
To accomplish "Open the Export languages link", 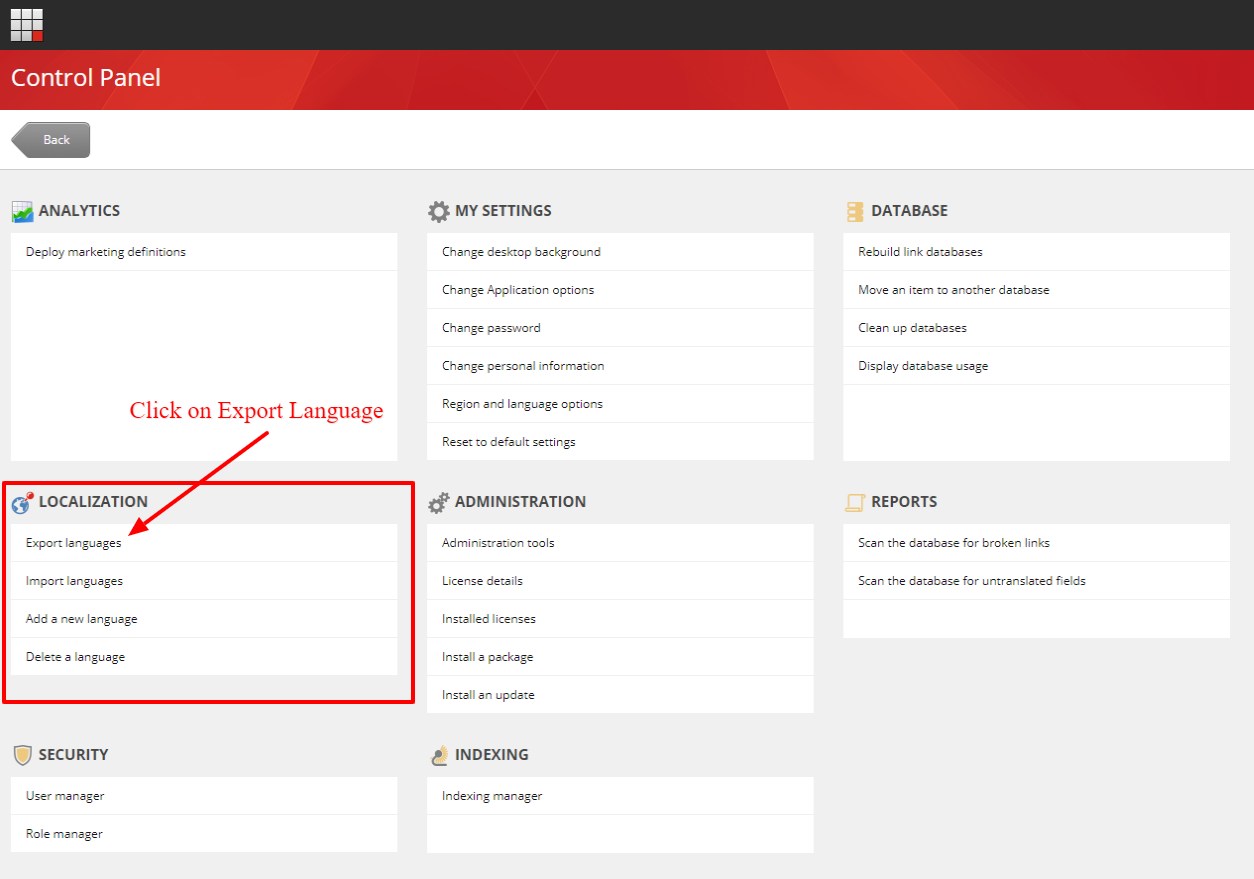I will 74,543.
